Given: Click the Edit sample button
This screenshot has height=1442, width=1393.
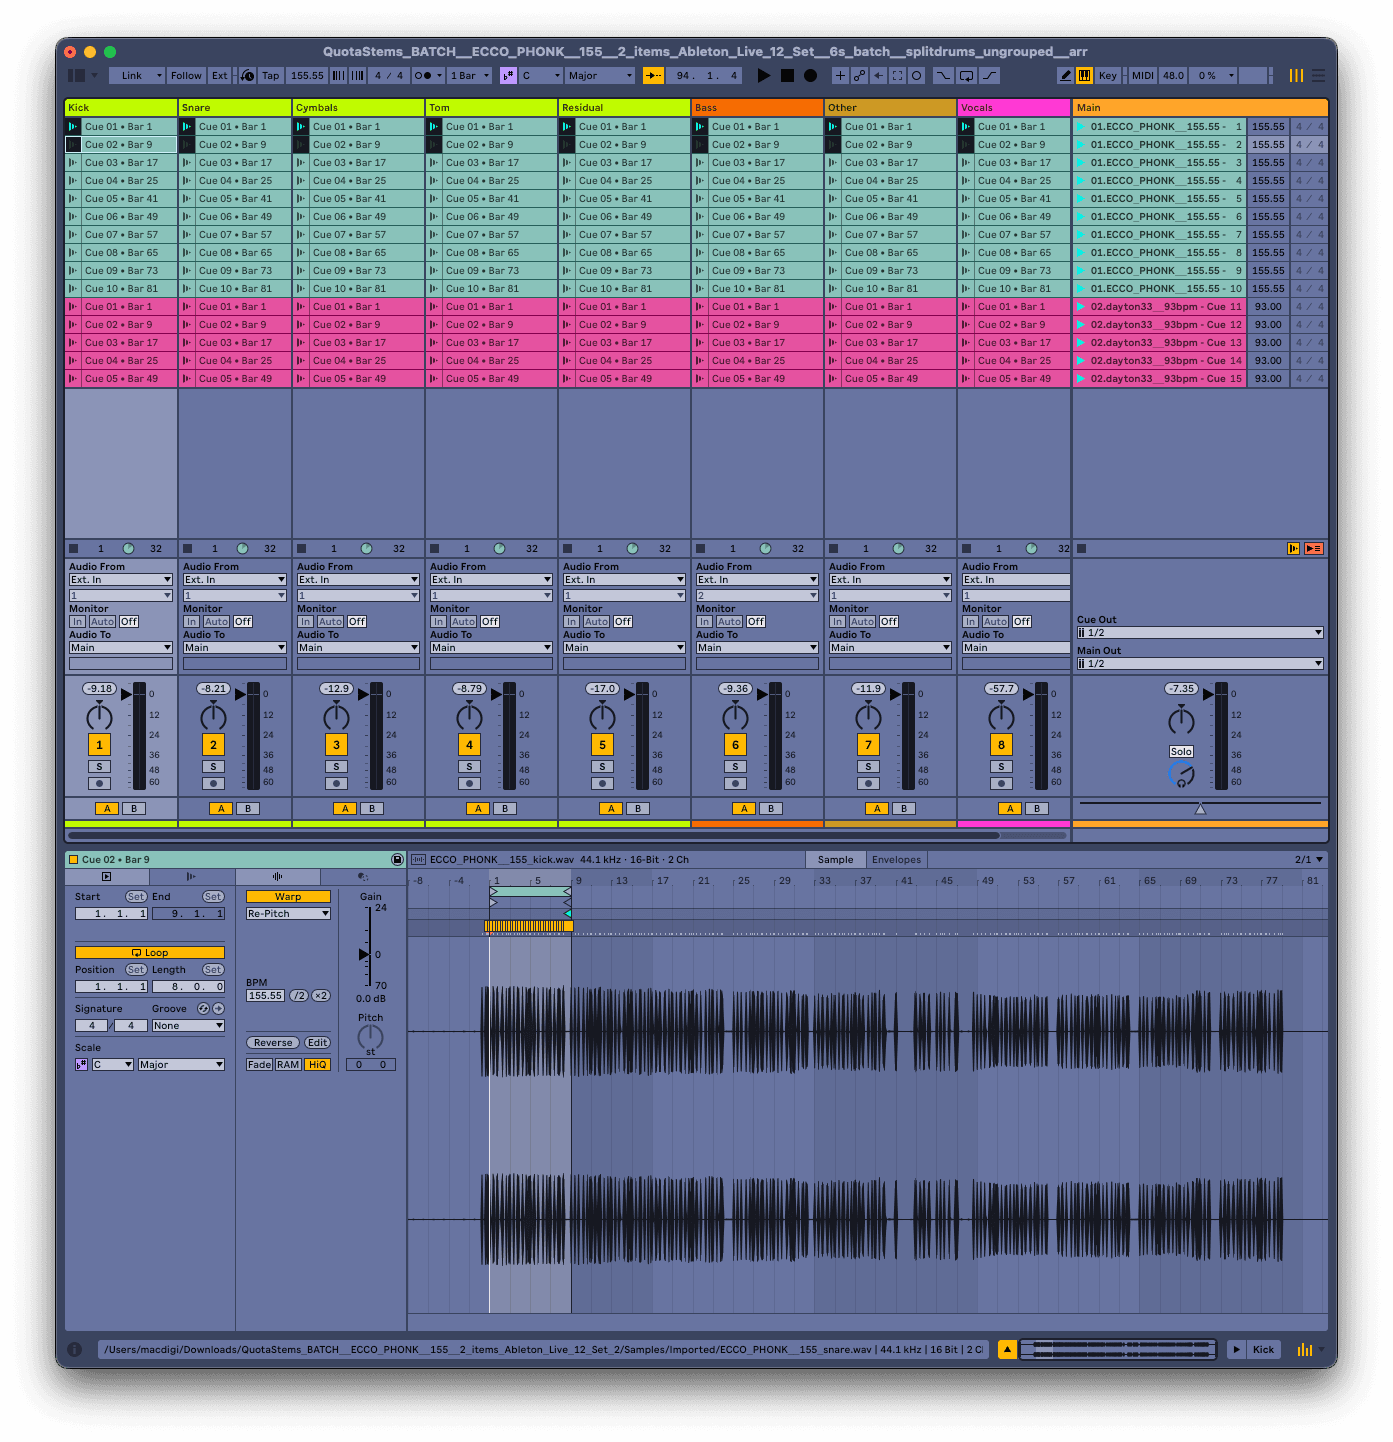Looking at the screenshot, I should (x=317, y=1043).
